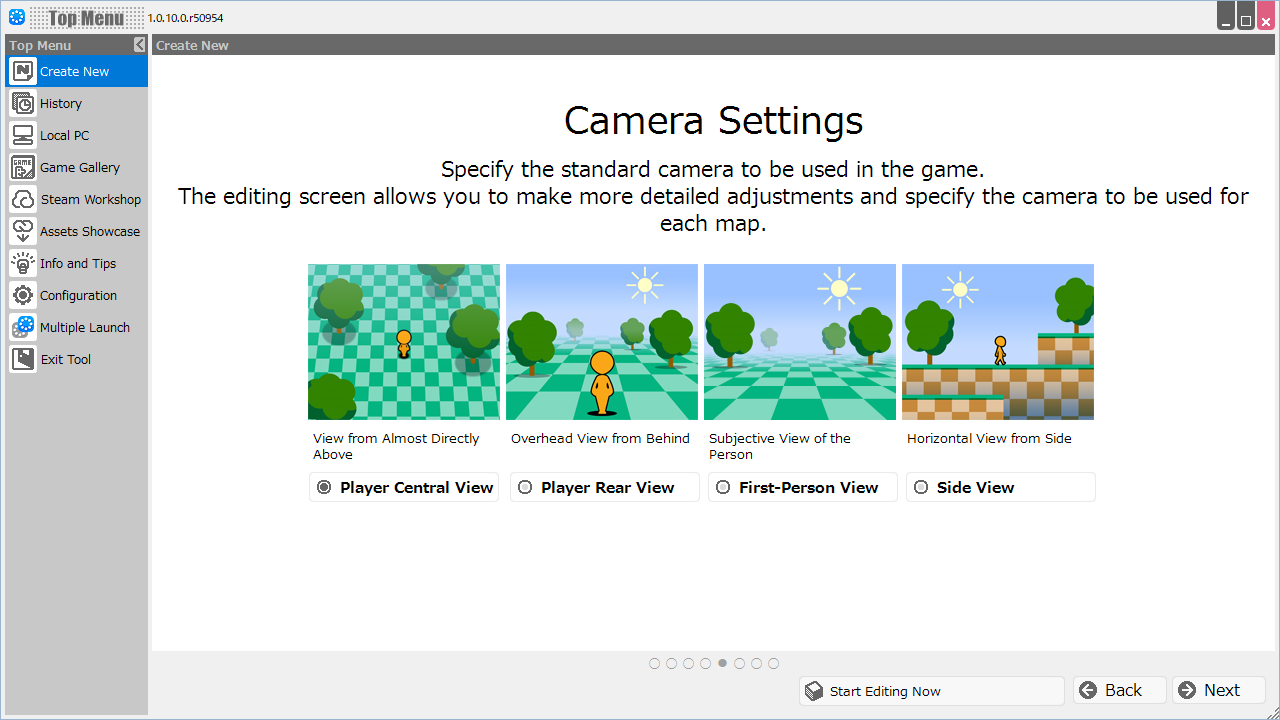The width and height of the screenshot is (1280, 720).
Task: Collapse the Top Menu sidebar
Action: coord(139,44)
